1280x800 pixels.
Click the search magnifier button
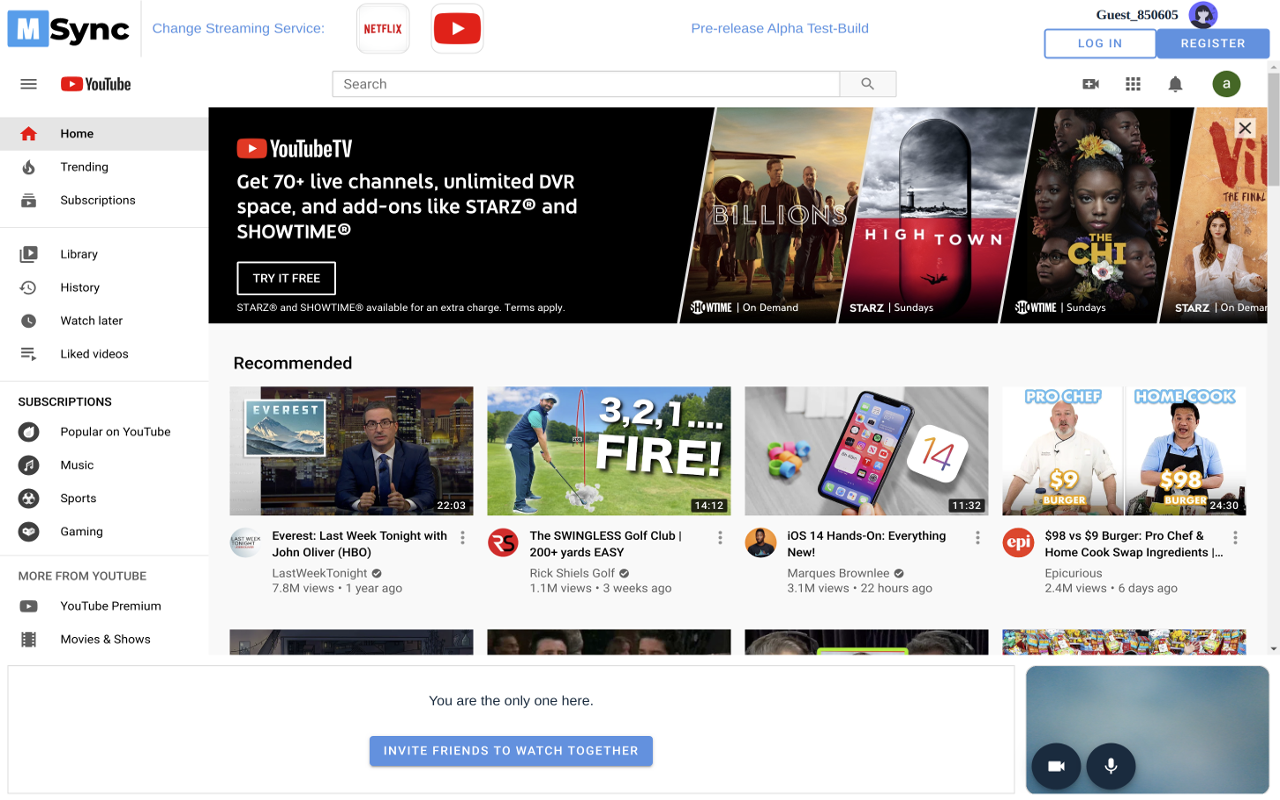(x=868, y=84)
